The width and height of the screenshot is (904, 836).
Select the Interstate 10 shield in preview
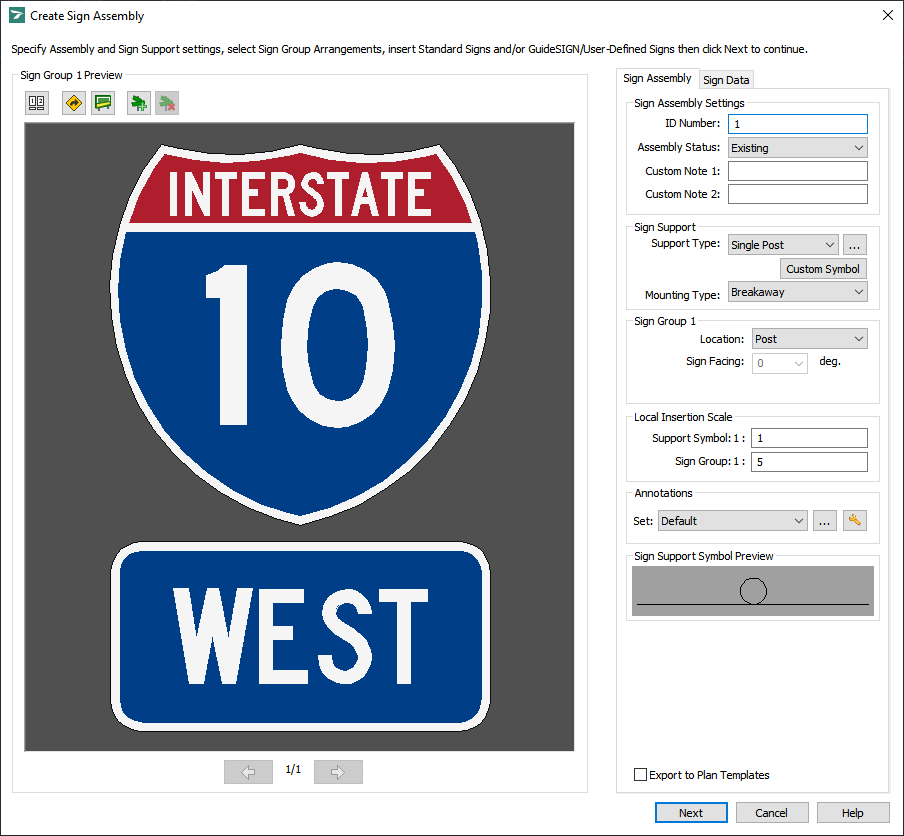coord(300,334)
